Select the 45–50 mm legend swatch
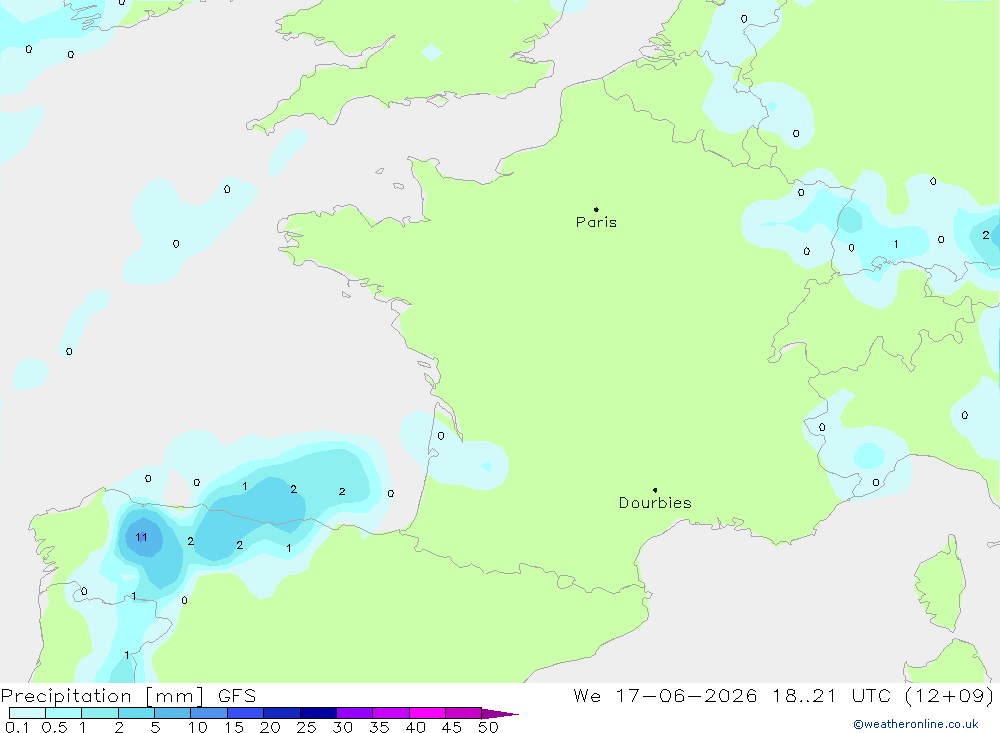Viewport: 1000px width, 733px height. tap(464, 713)
